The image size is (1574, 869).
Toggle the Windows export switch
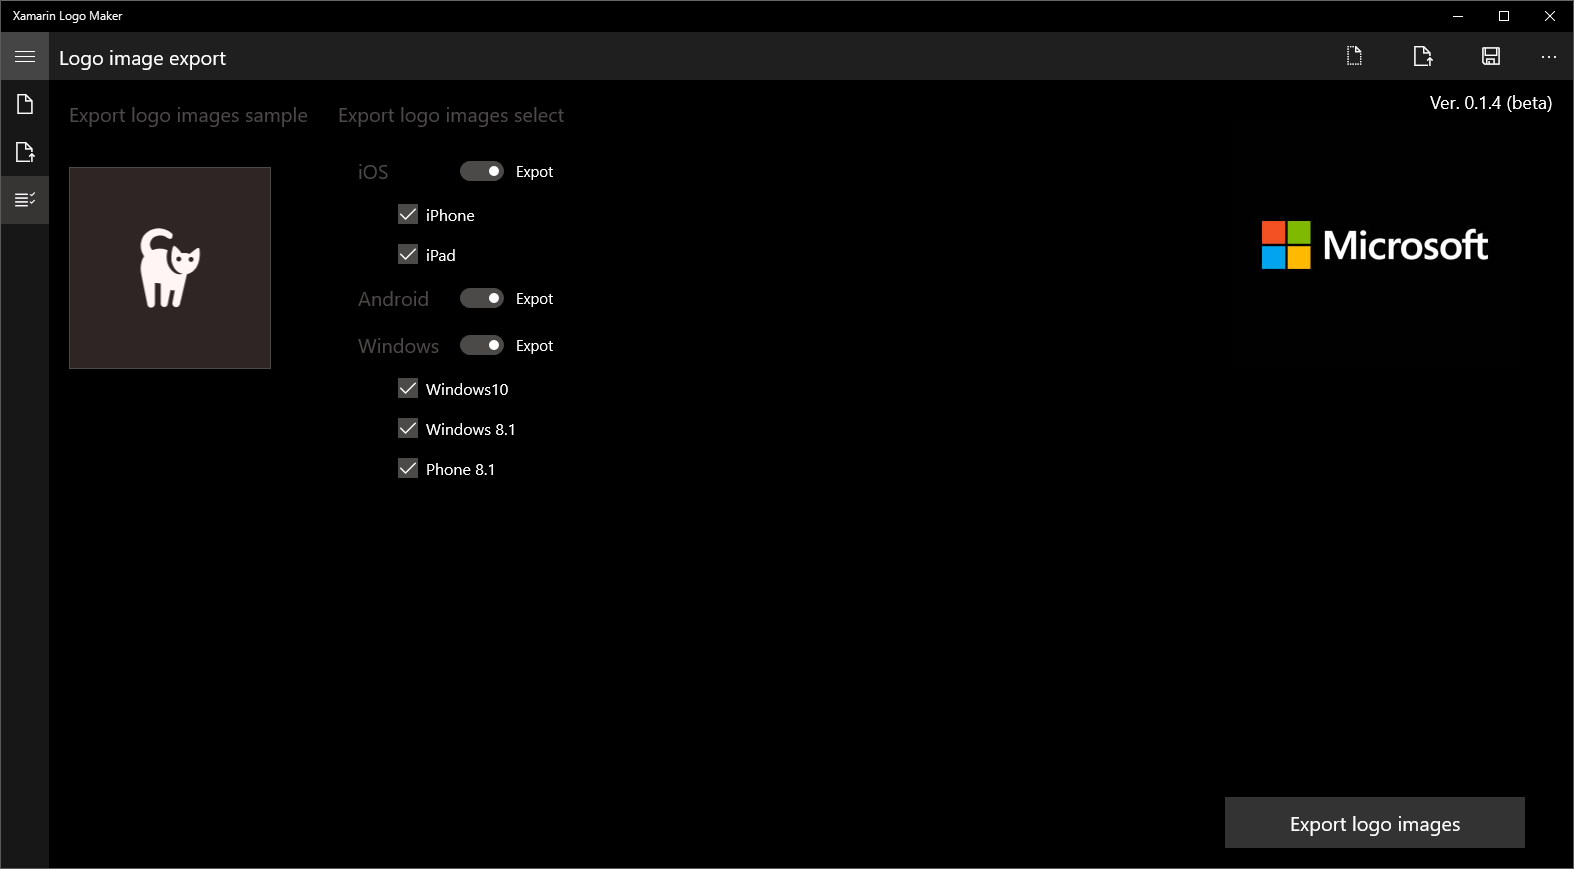click(481, 345)
